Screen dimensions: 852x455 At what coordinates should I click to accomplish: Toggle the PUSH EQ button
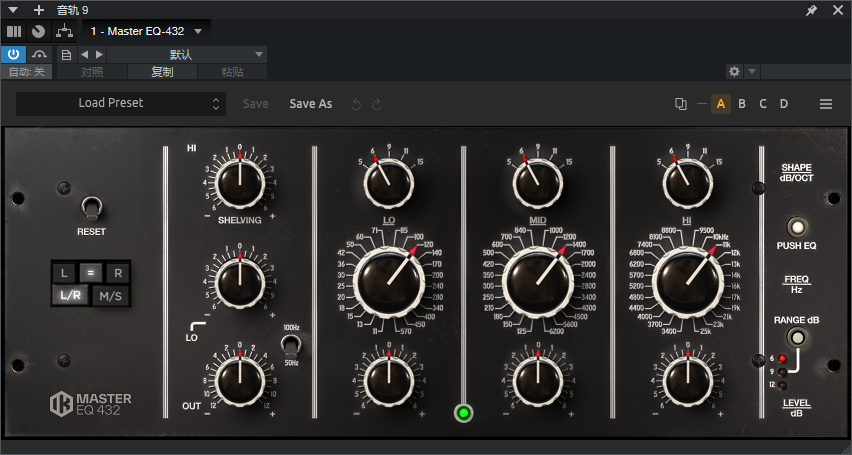pos(797,227)
